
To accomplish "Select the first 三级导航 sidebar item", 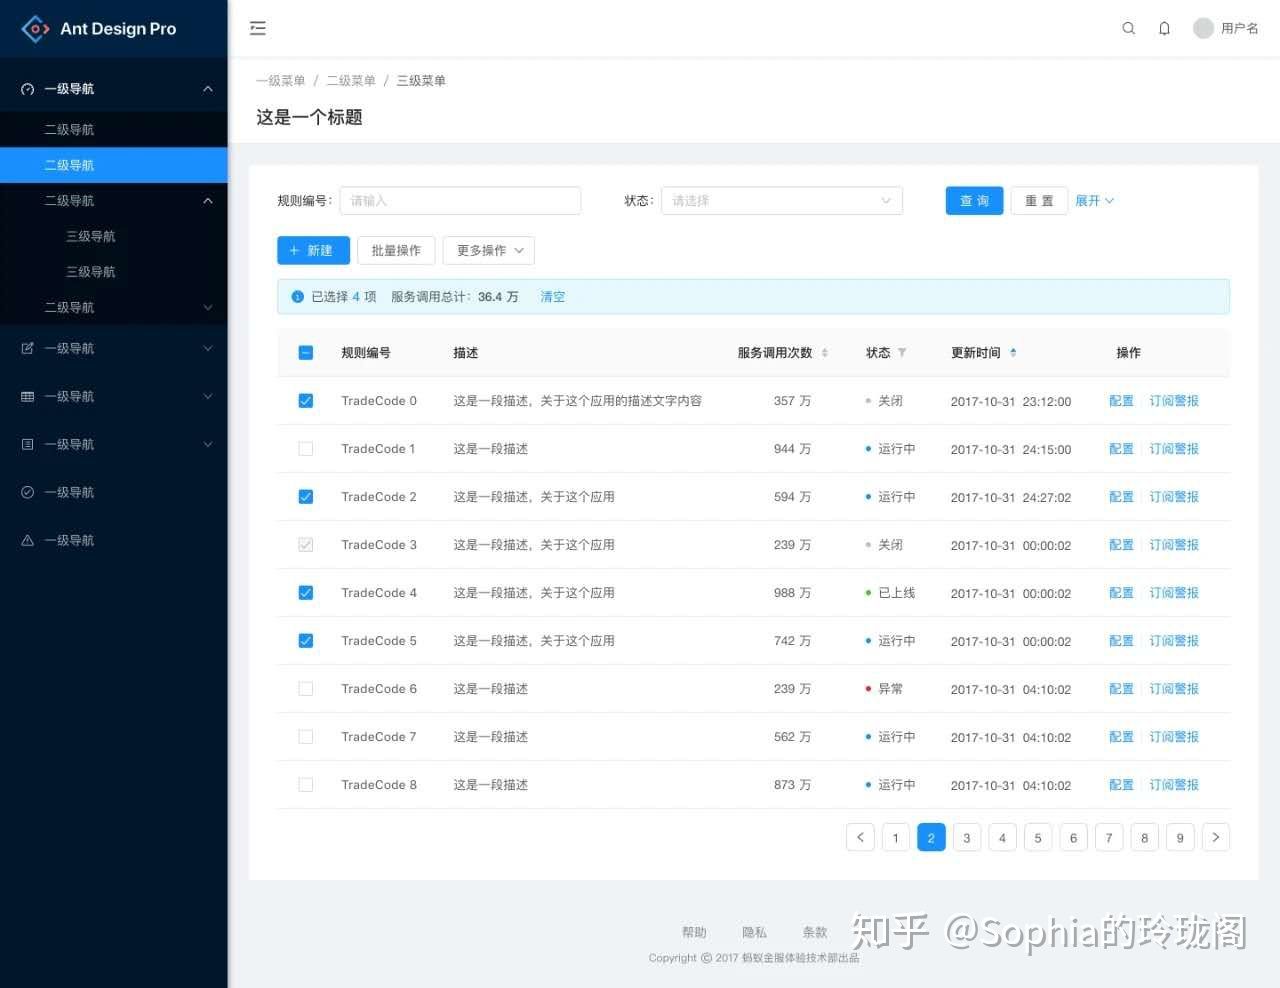I will (x=90, y=236).
